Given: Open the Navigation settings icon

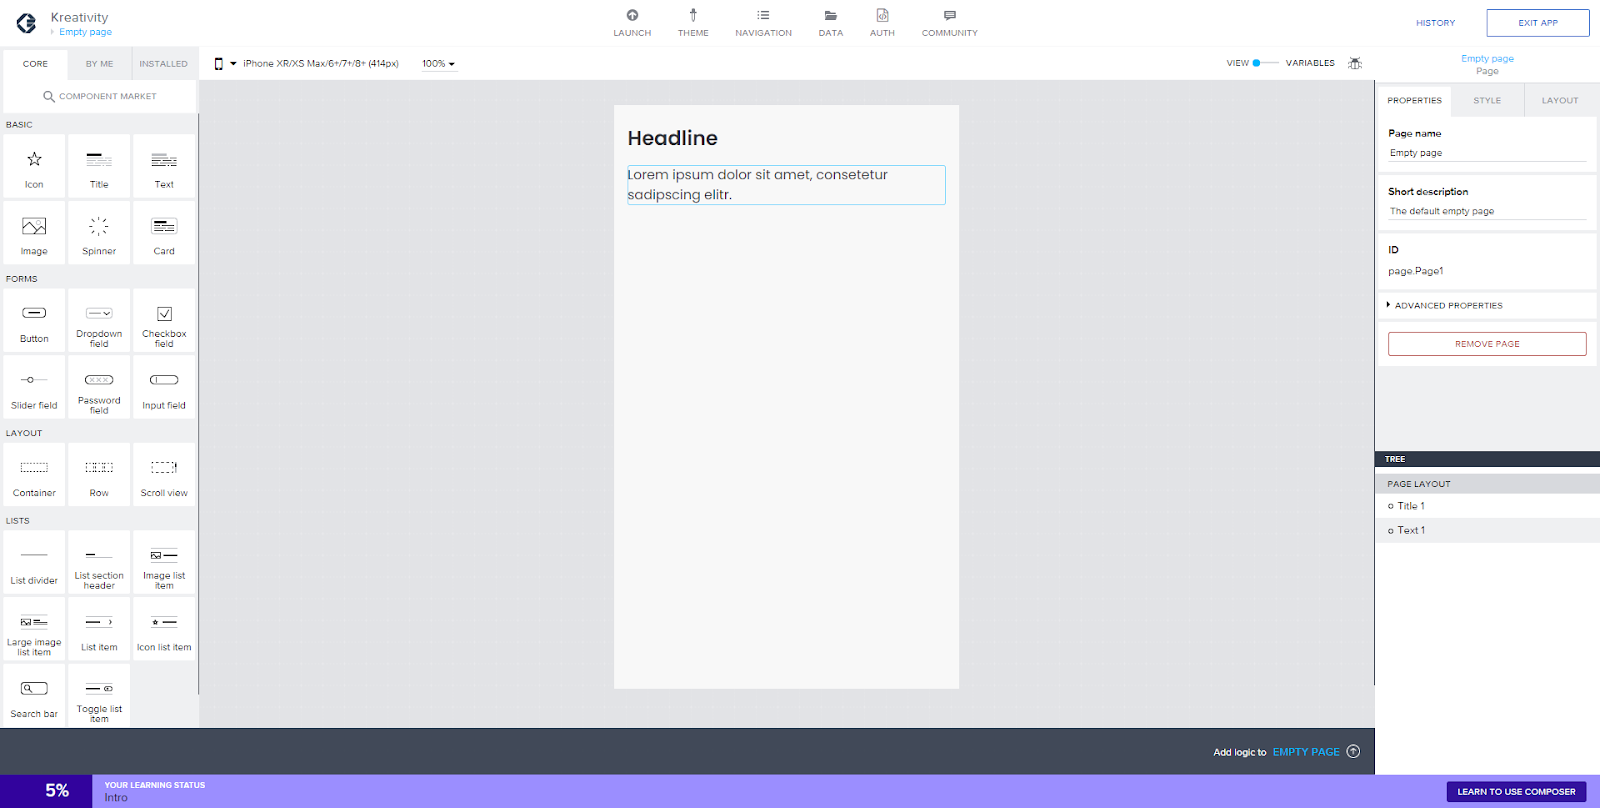Looking at the screenshot, I should pyautogui.click(x=763, y=23).
